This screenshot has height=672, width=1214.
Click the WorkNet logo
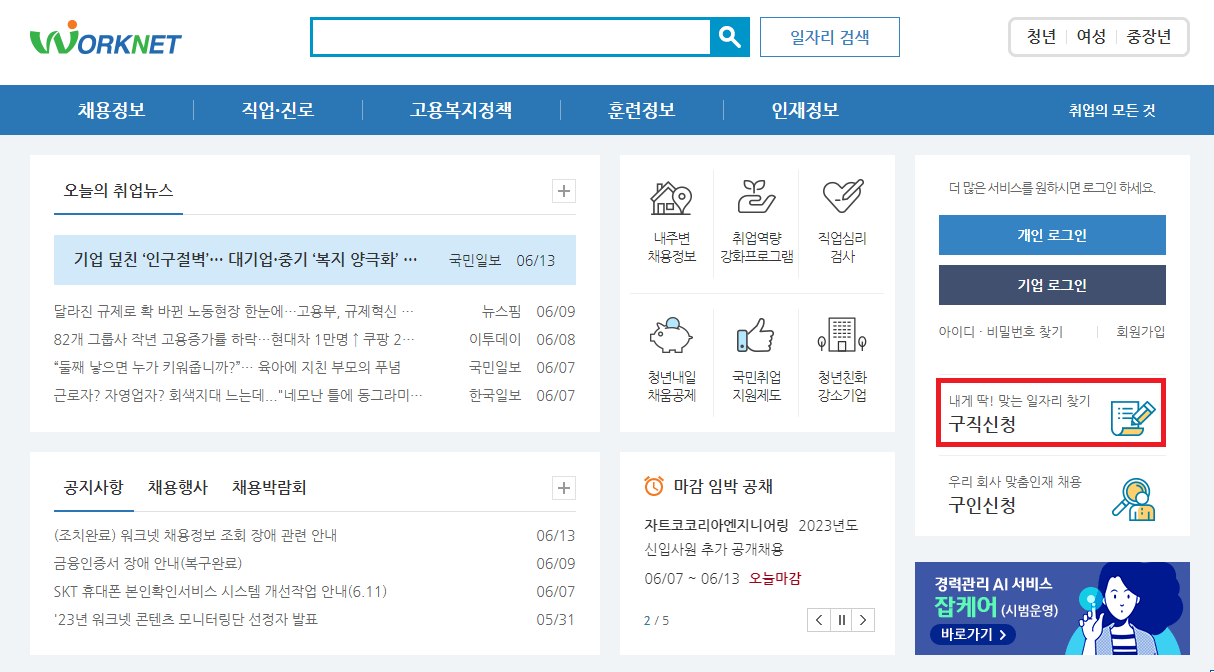103,40
